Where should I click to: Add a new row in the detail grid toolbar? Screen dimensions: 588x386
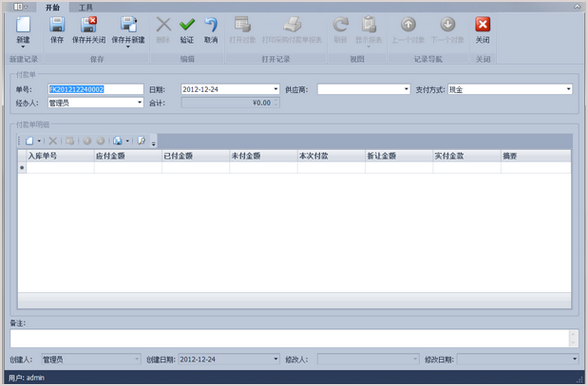pos(29,141)
